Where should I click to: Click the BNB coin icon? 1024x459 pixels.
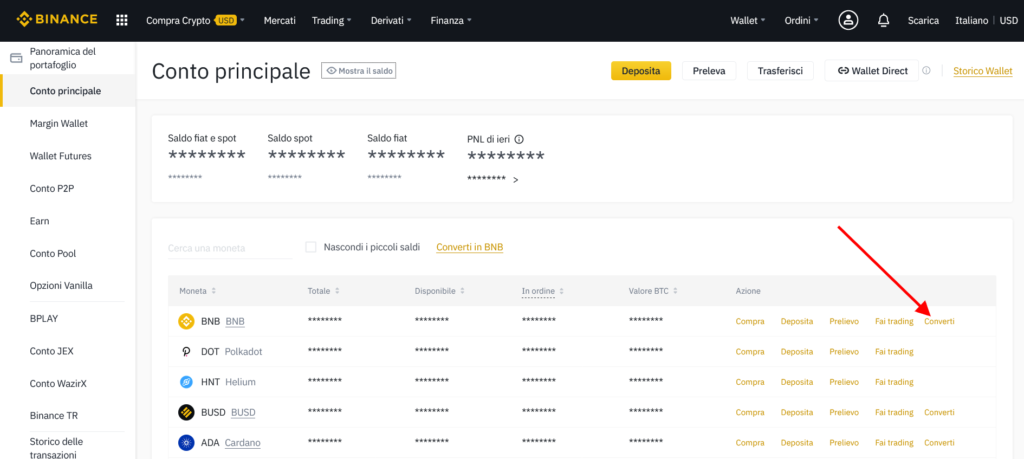[x=187, y=321]
